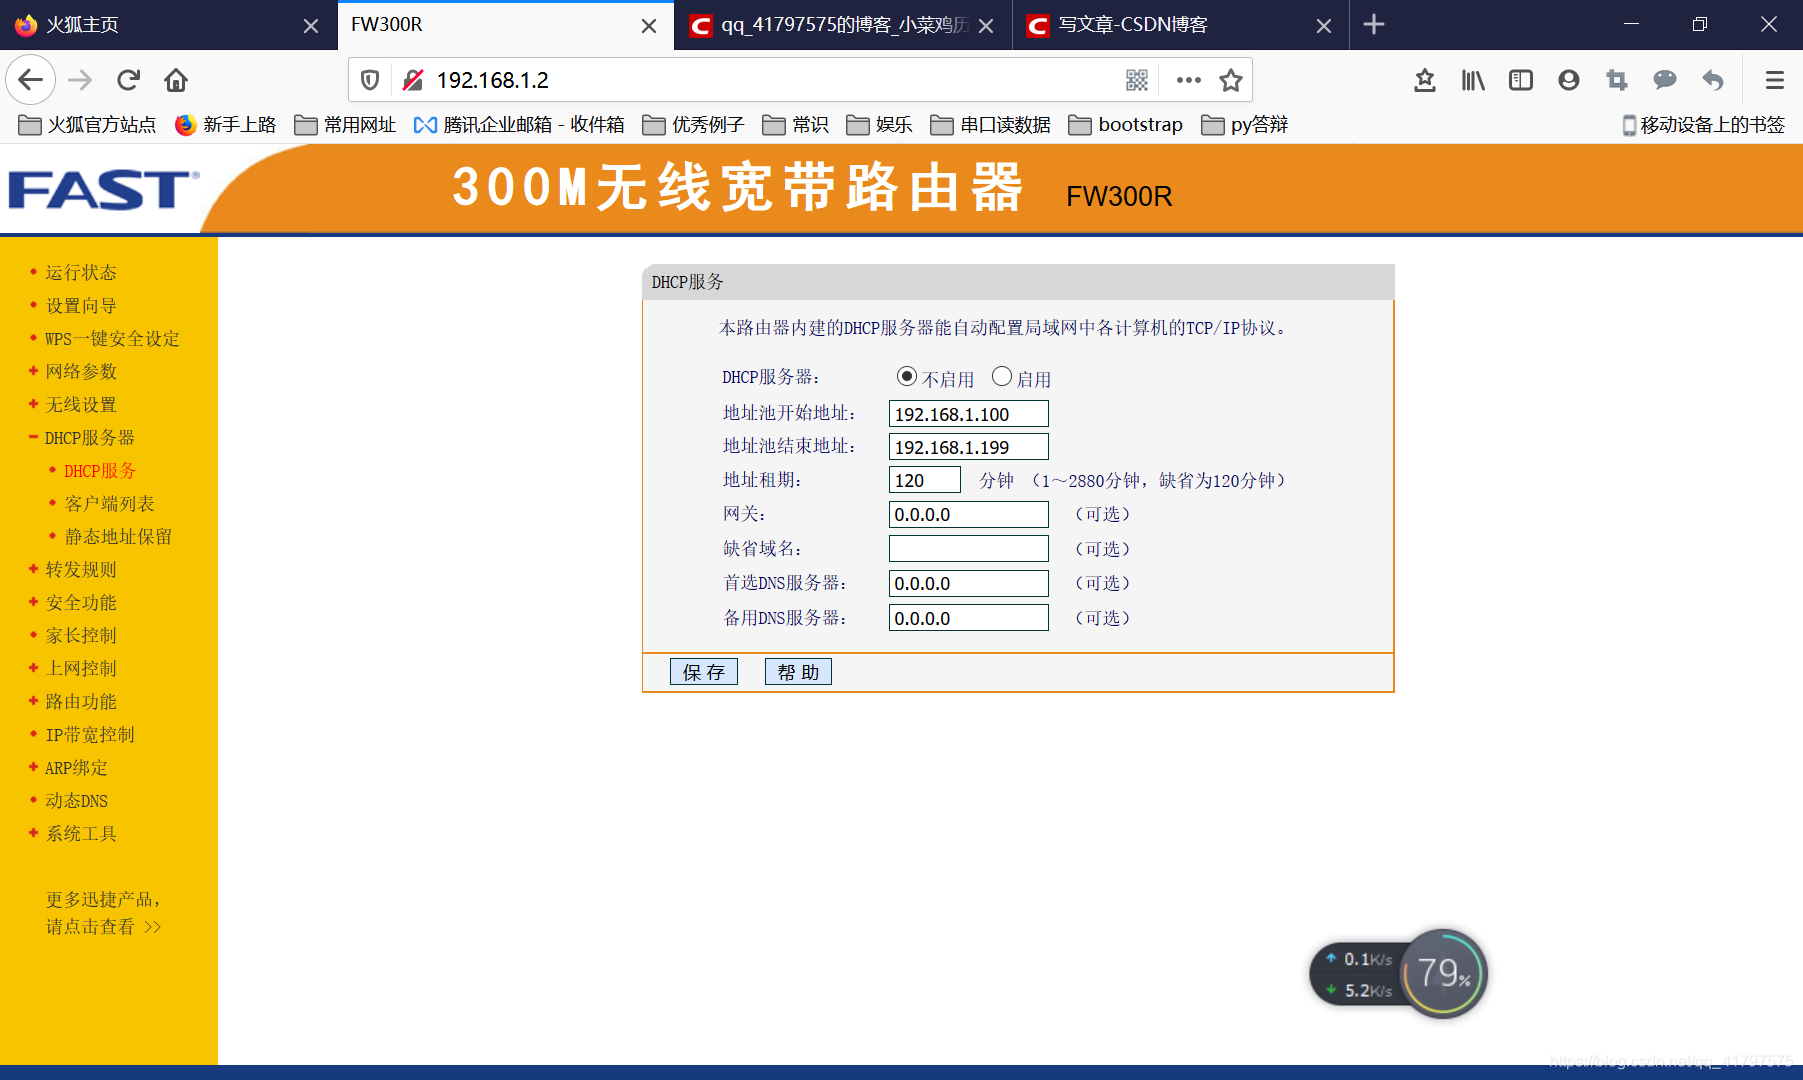Open the bookmarks tray star icon in toolbar
1803x1080 pixels.
coord(1425,80)
